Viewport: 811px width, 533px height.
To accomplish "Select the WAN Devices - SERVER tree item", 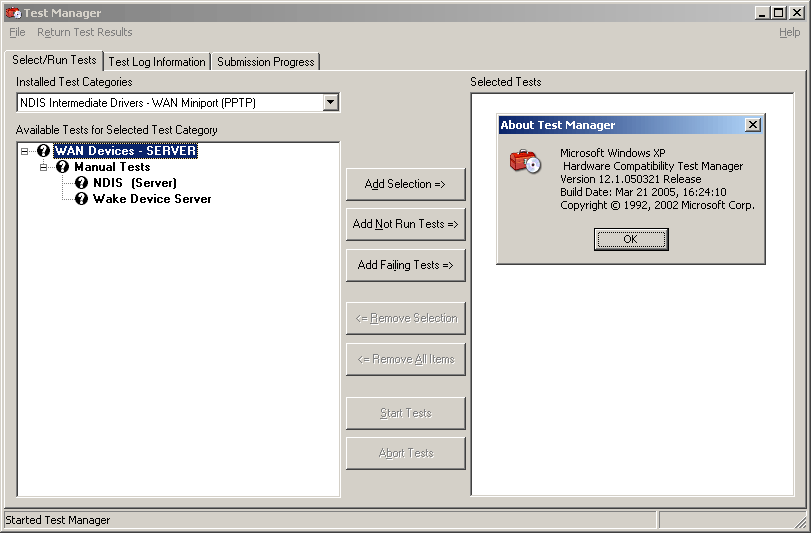I will pos(125,151).
